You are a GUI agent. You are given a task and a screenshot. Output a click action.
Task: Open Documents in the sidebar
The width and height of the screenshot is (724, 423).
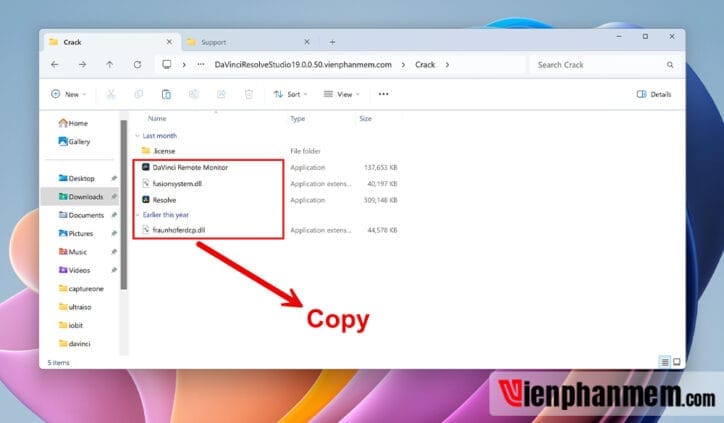81,215
